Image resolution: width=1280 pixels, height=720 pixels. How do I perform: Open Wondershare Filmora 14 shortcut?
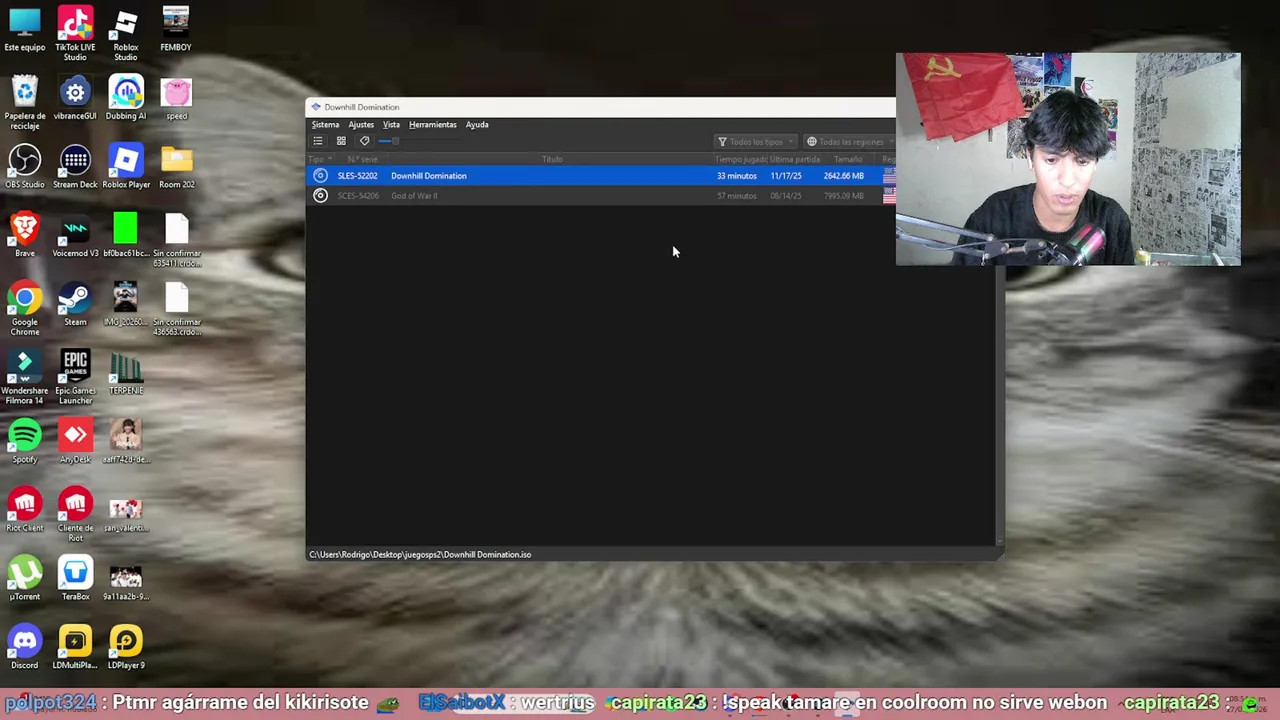tap(25, 378)
